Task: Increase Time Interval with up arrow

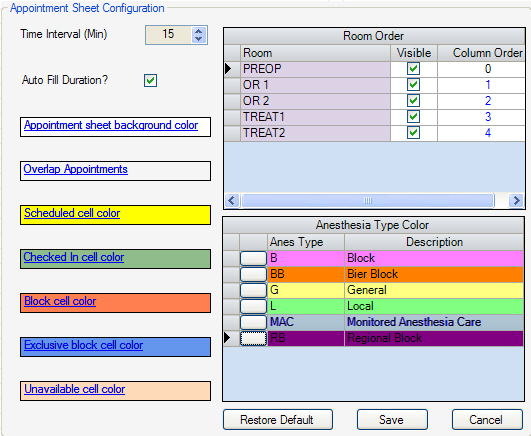Action: click(x=198, y=31)
